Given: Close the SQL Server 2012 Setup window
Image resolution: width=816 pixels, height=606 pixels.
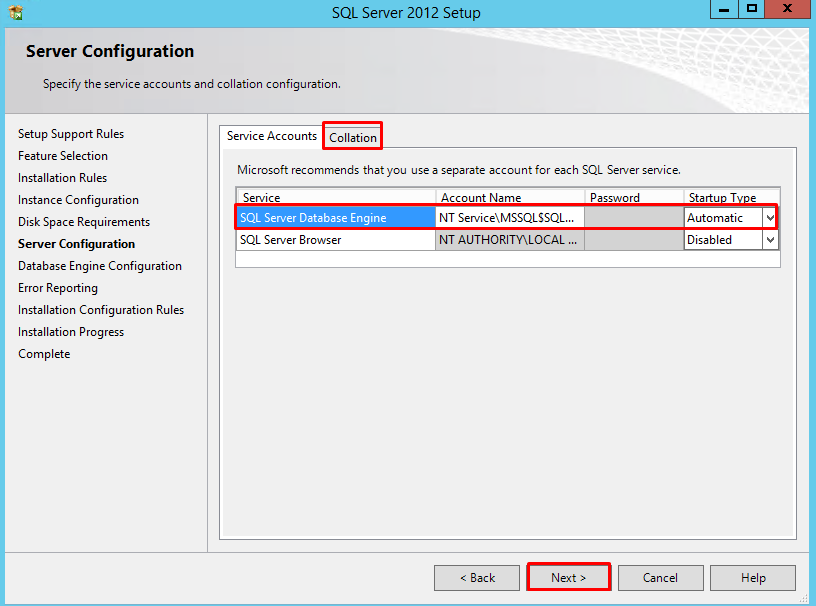Looking at the screenshot, I should (x=787, y=9).
